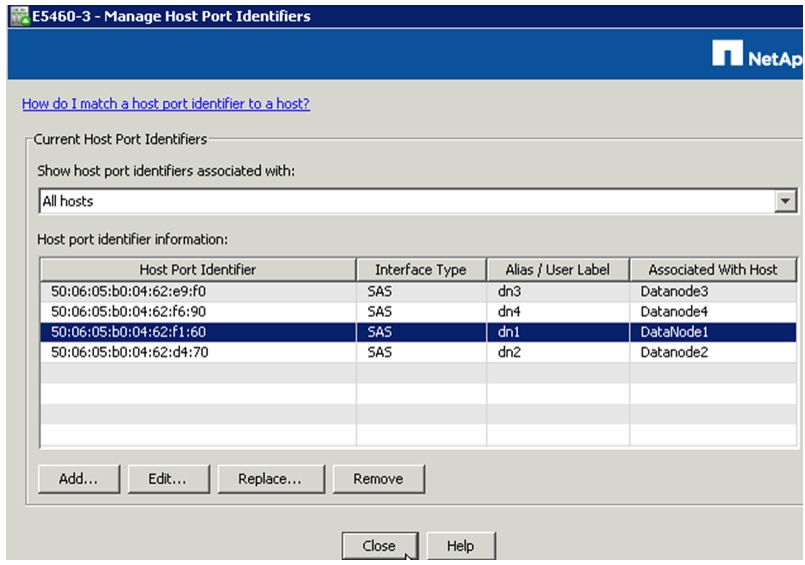This screenshot has width=805, height=565.
Task: Click SAS interface type in the dn3 row
Action: click(x=379, y=291)
